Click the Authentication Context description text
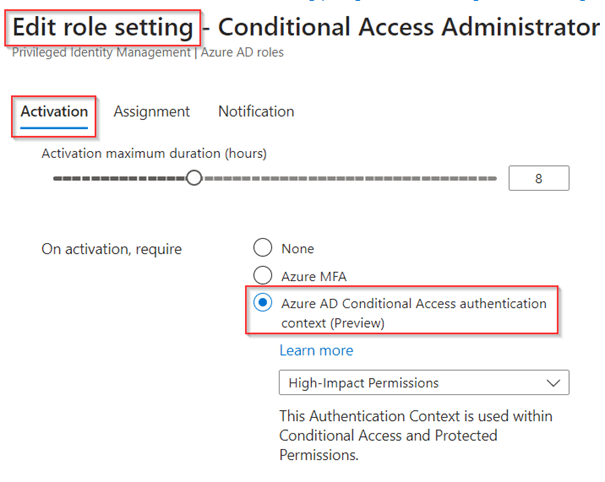The height and width of the screenshot is (482, 605). (415, 435)
